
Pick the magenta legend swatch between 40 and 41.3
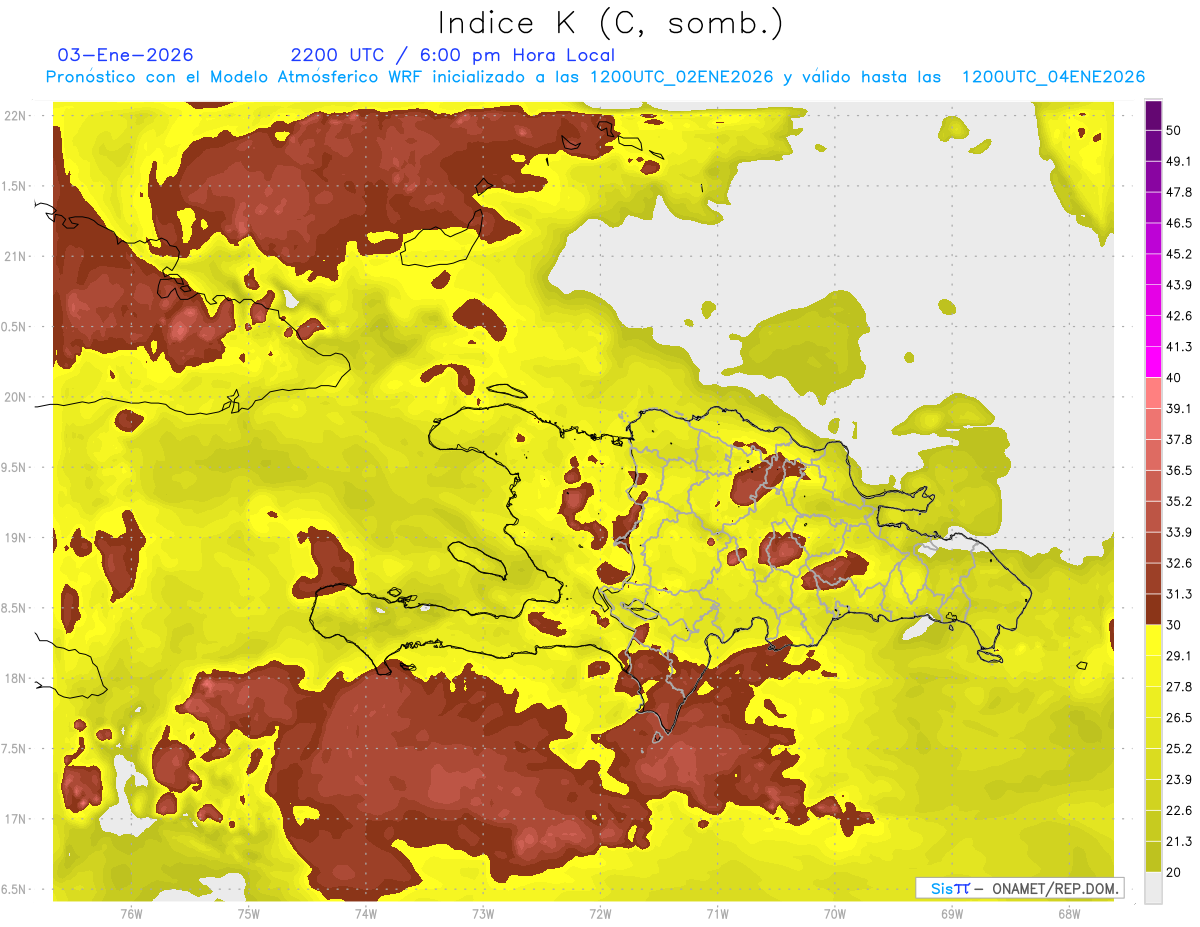pyautogui.click(x=1153, y=361)
